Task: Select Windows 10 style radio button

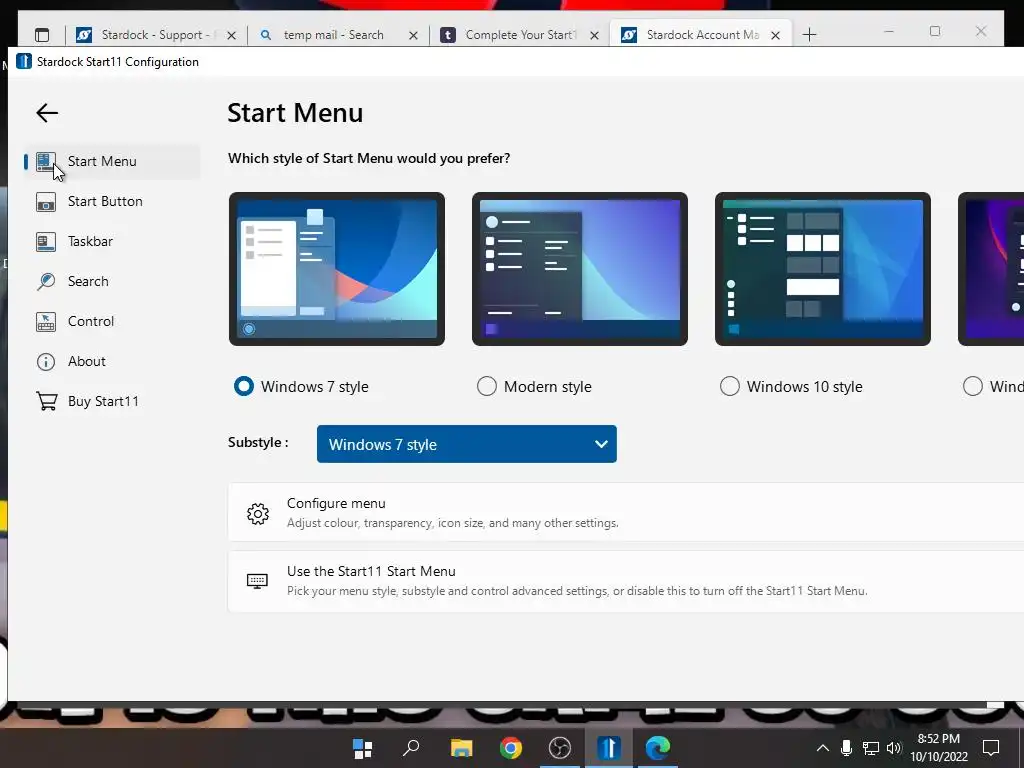Action: click(x=729, y=387)
